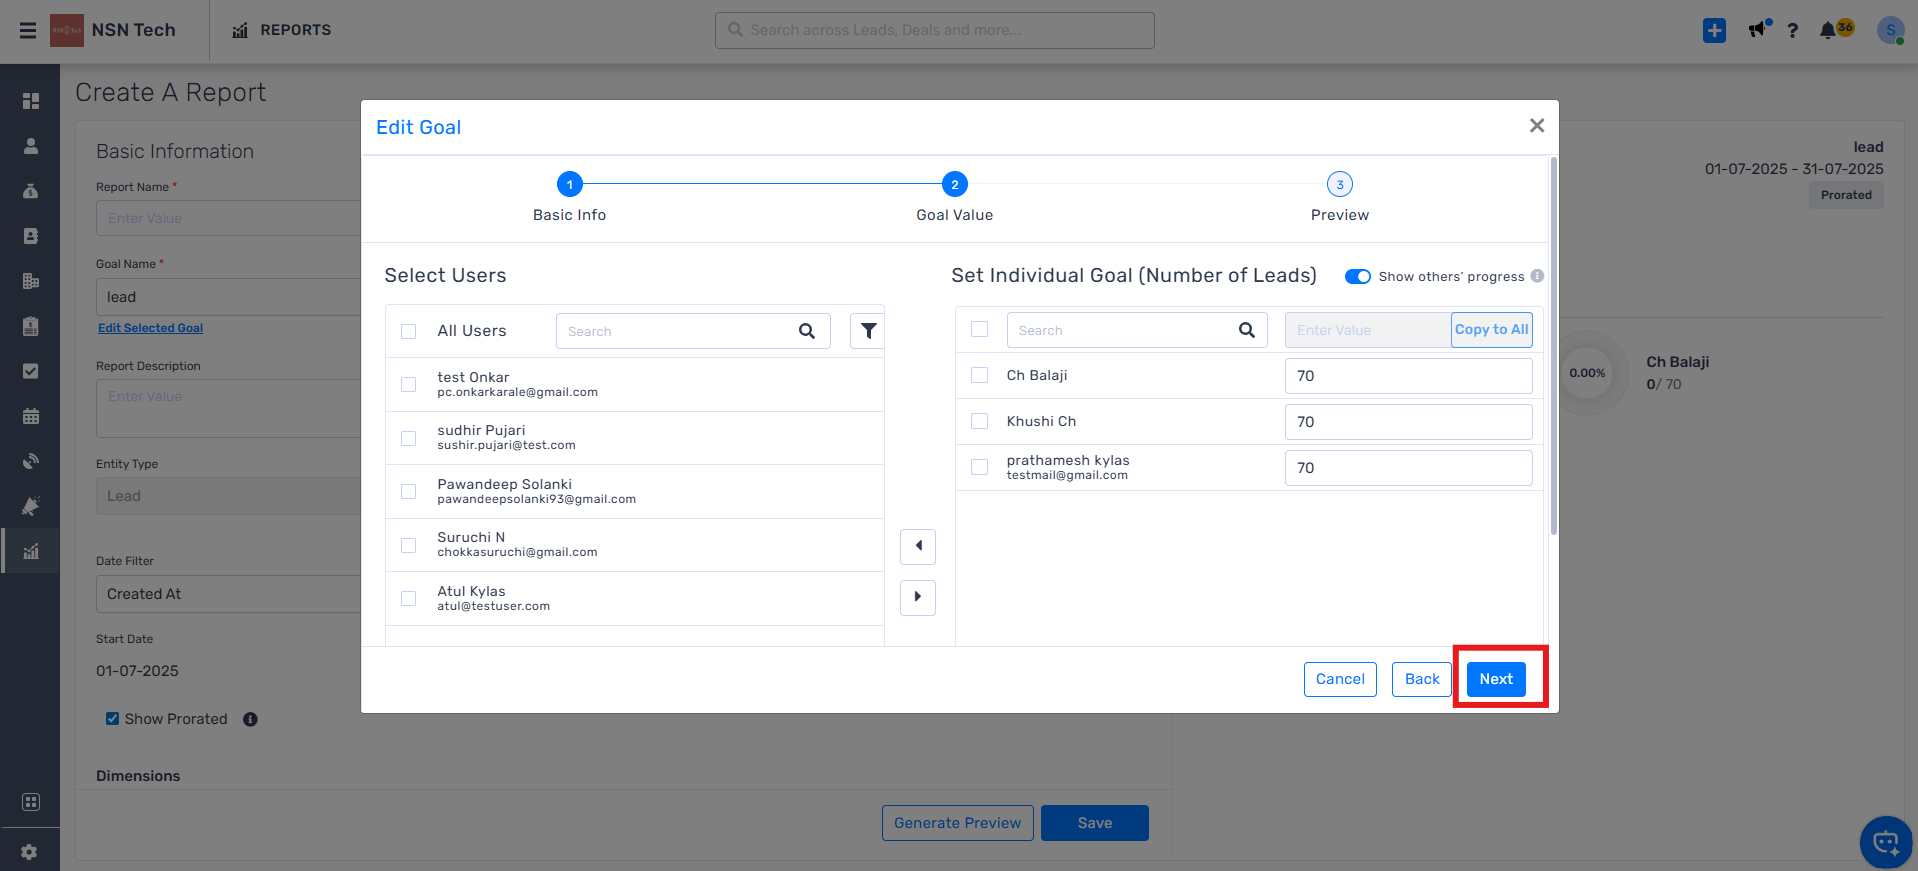Open the dashboard icon in sidebar
1918x871 pixels.
click(x=31, y=101)
